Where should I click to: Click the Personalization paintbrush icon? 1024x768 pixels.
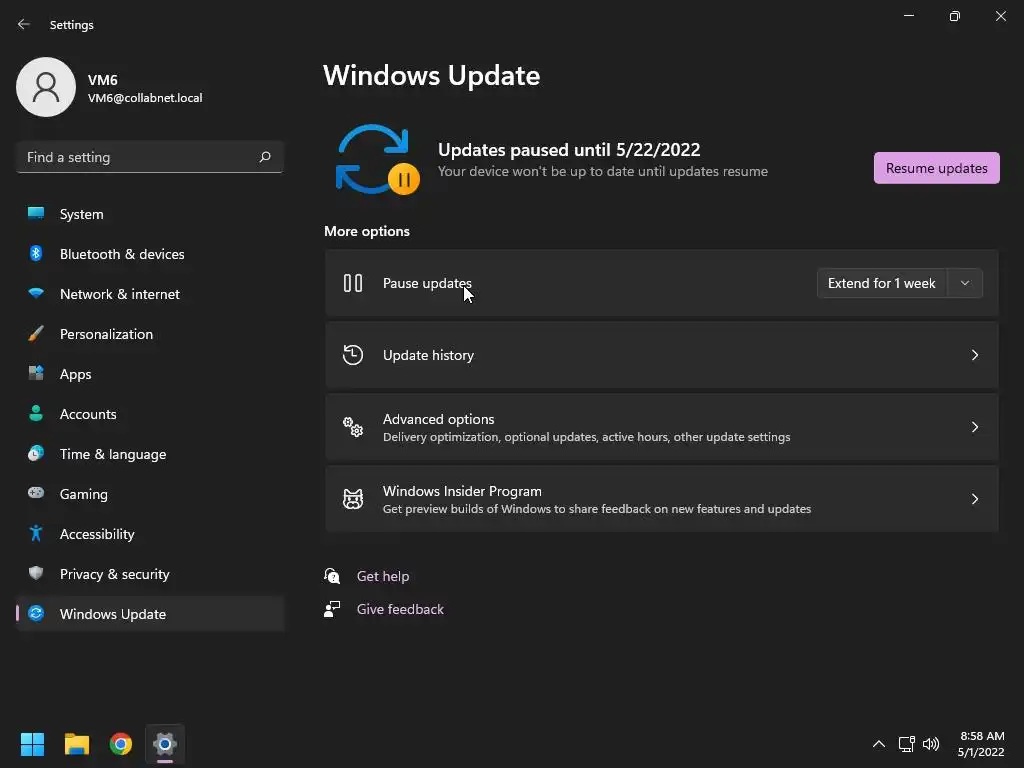(36, 334)
